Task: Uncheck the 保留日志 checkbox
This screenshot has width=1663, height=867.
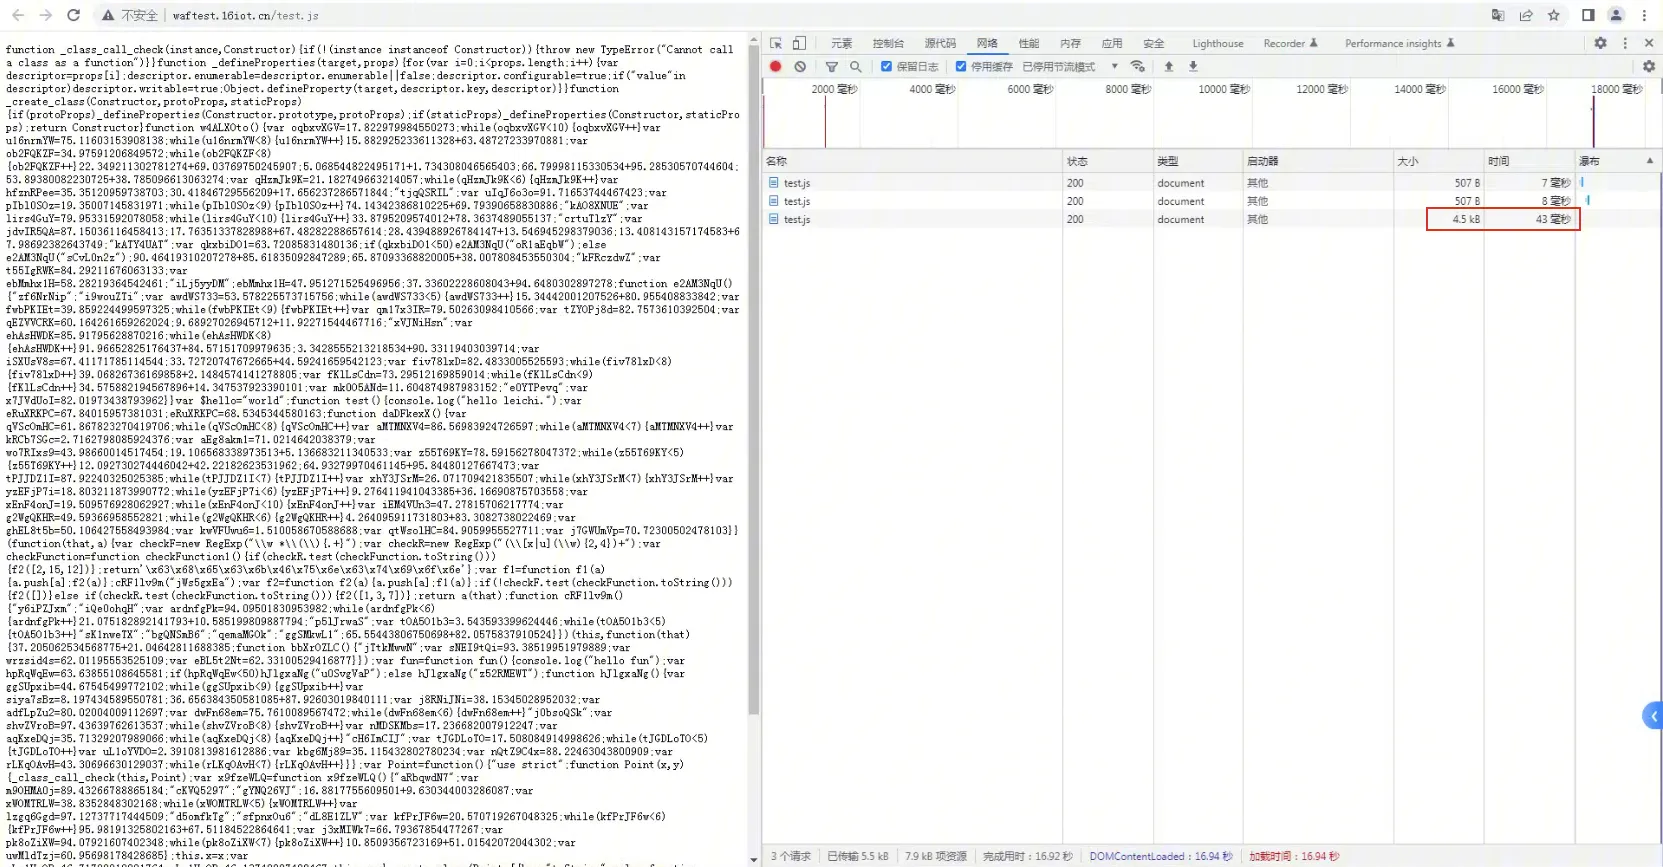Action: tap(886, 67)
